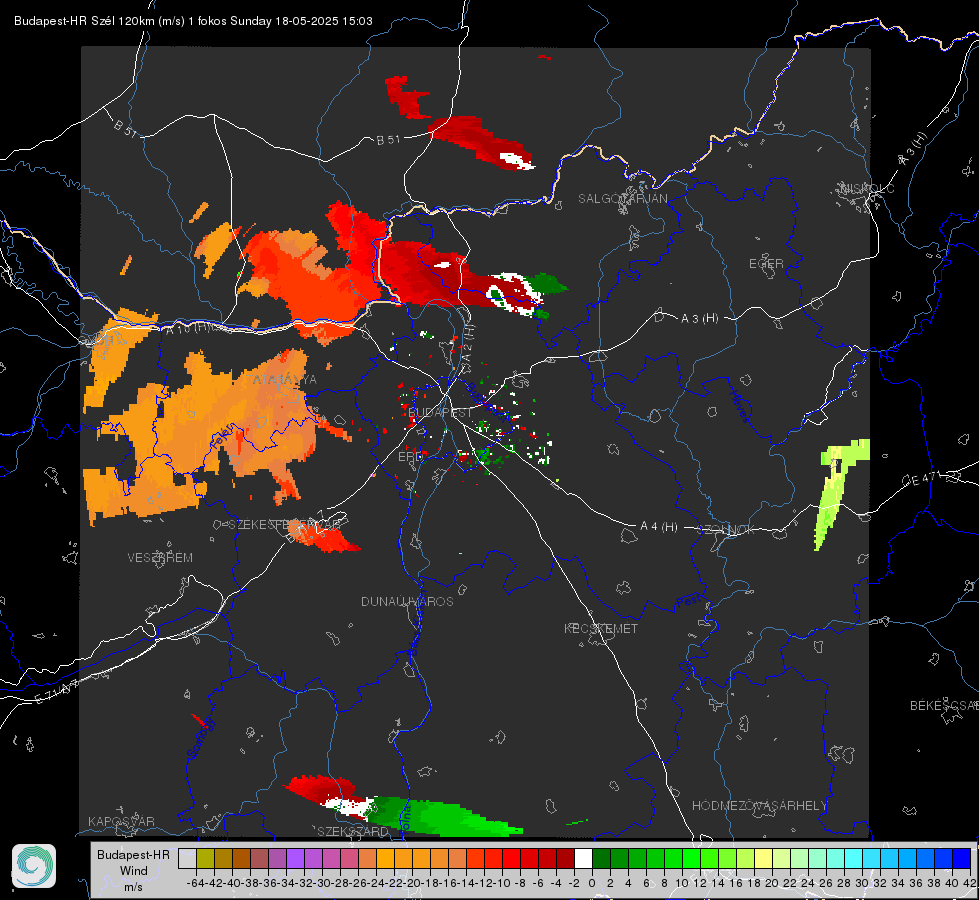The image size is (979, 900).
Task: Click the 'A 4 (H)' road label
Action: pos(659,527)
